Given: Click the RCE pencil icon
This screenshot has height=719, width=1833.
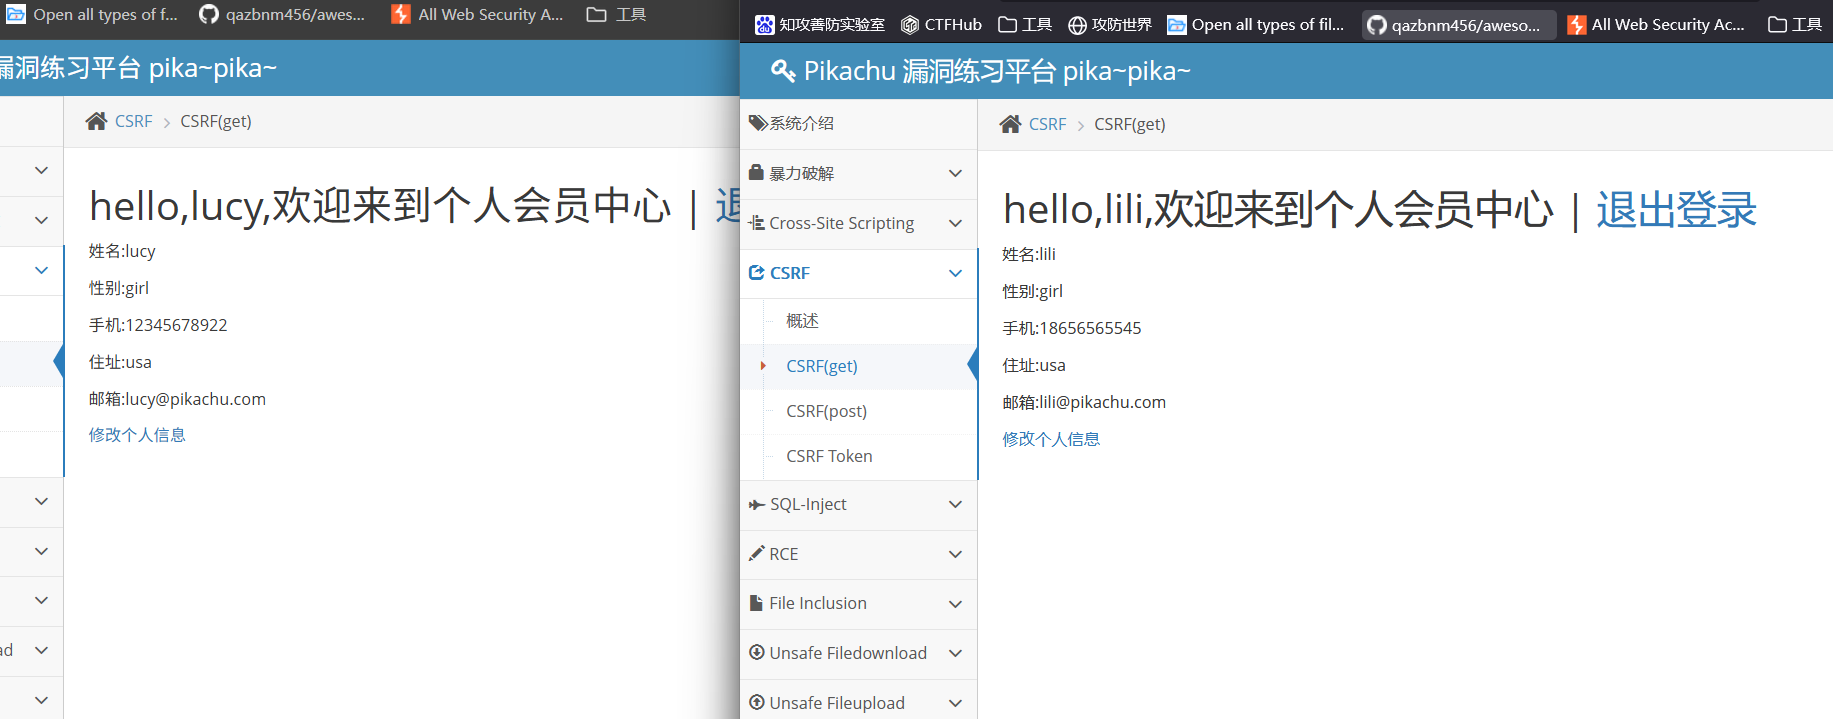Looking at the screenshot, I should coord(757,553).
